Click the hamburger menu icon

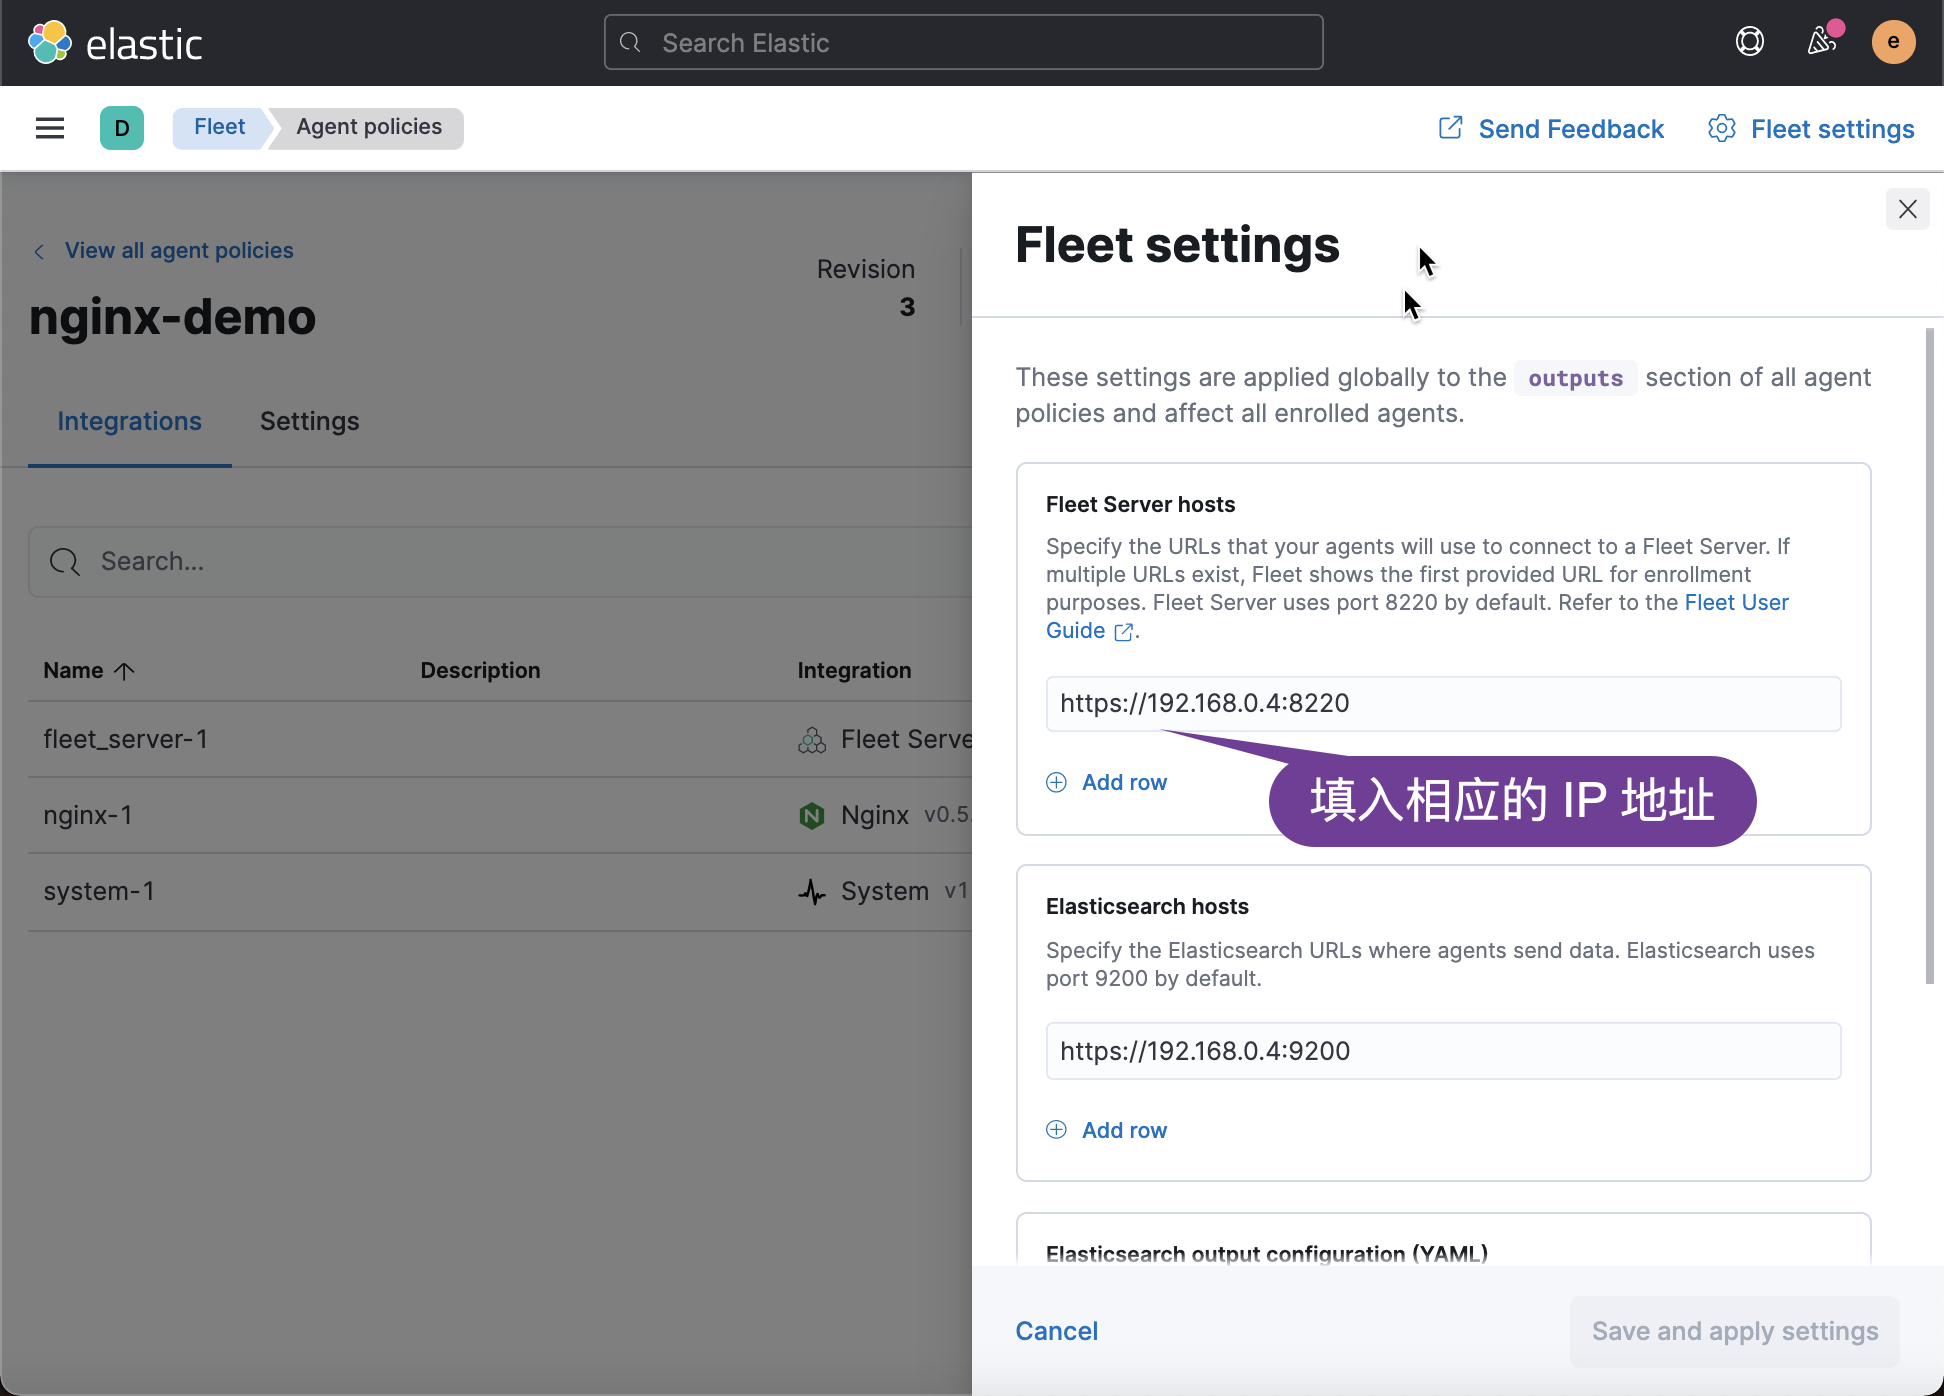click(50, 128)
